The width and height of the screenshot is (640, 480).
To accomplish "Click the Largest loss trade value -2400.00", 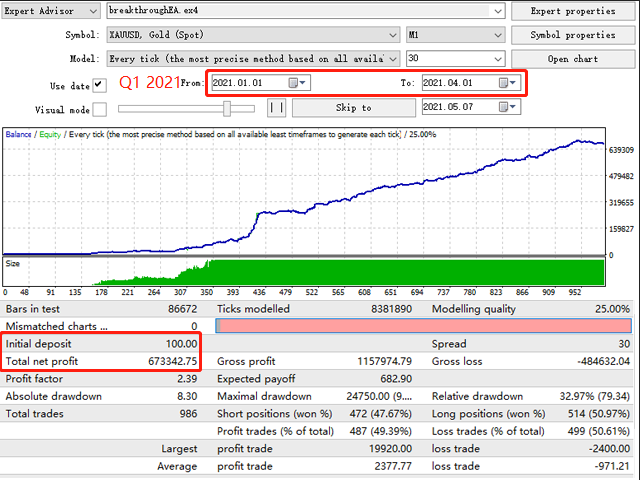I will (609, 449).
